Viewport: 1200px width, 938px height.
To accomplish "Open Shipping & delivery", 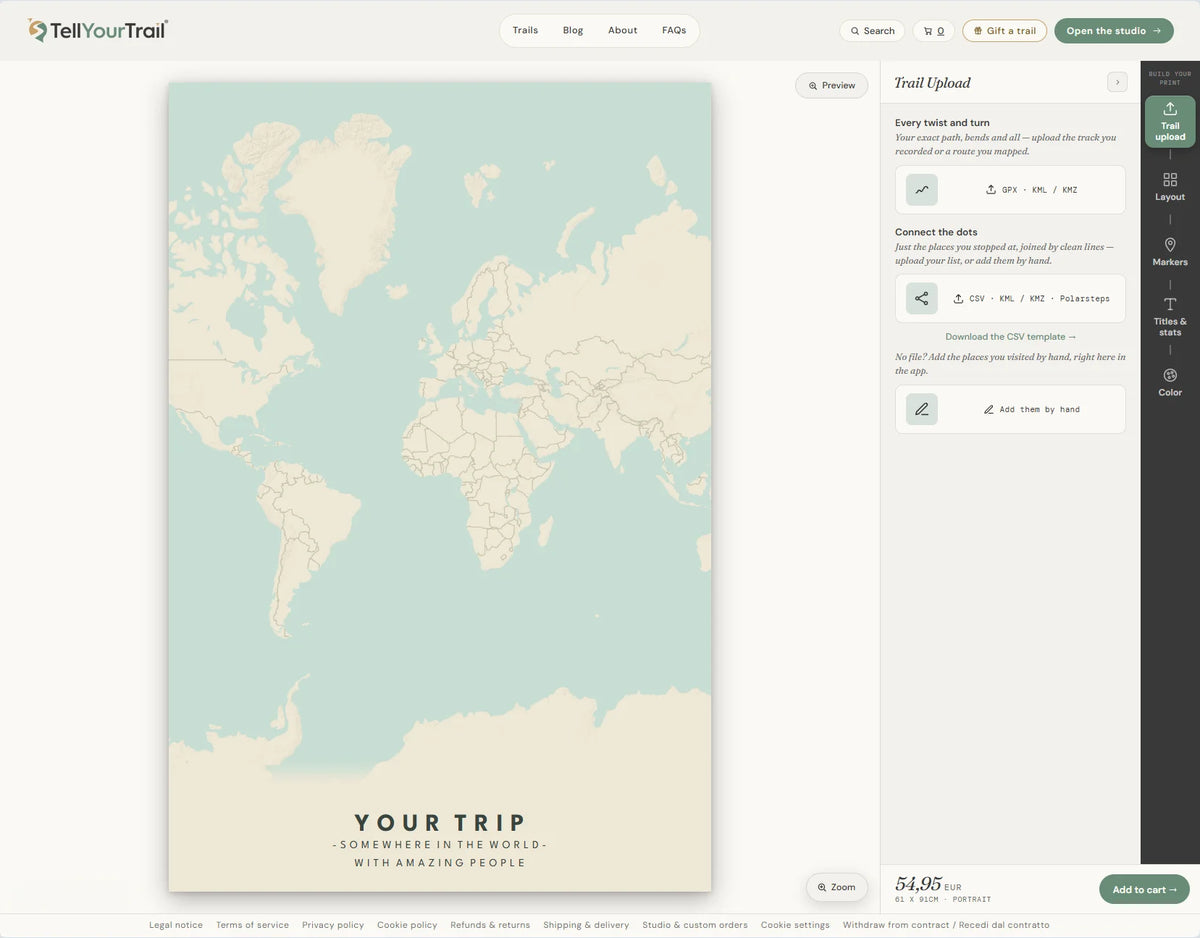I will click(x=586, y=925).
